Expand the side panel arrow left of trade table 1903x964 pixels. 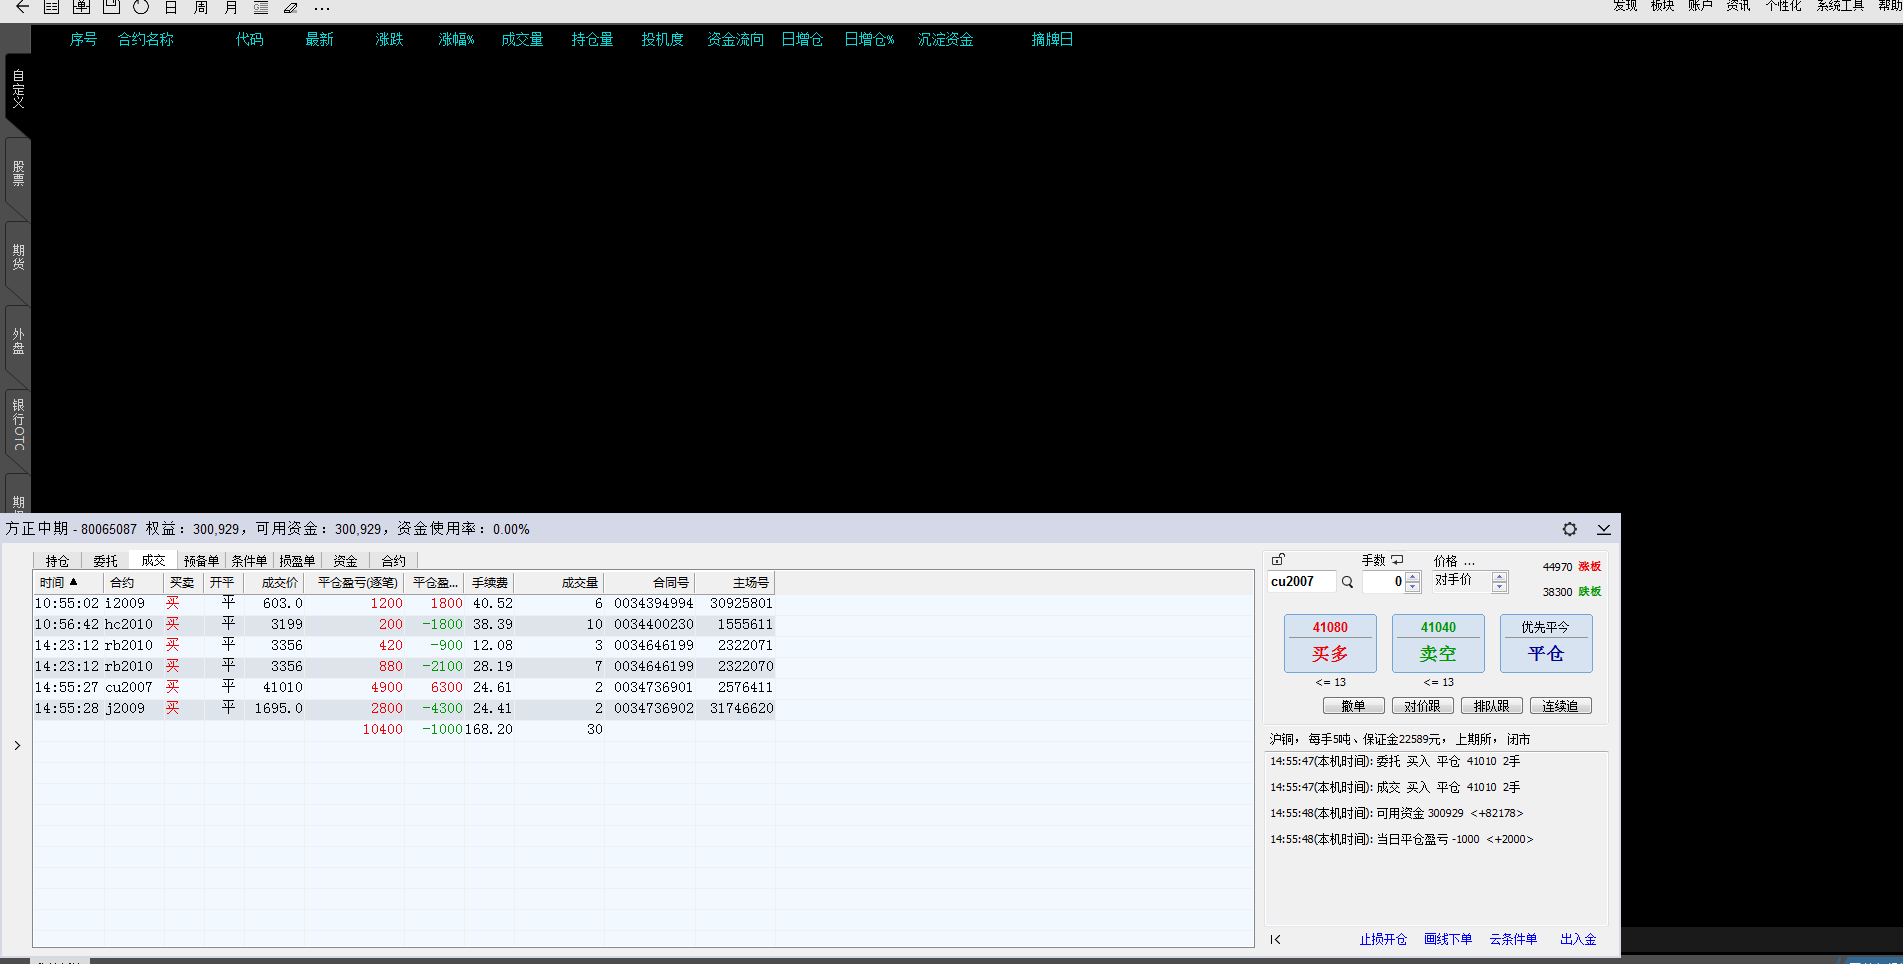17,745
